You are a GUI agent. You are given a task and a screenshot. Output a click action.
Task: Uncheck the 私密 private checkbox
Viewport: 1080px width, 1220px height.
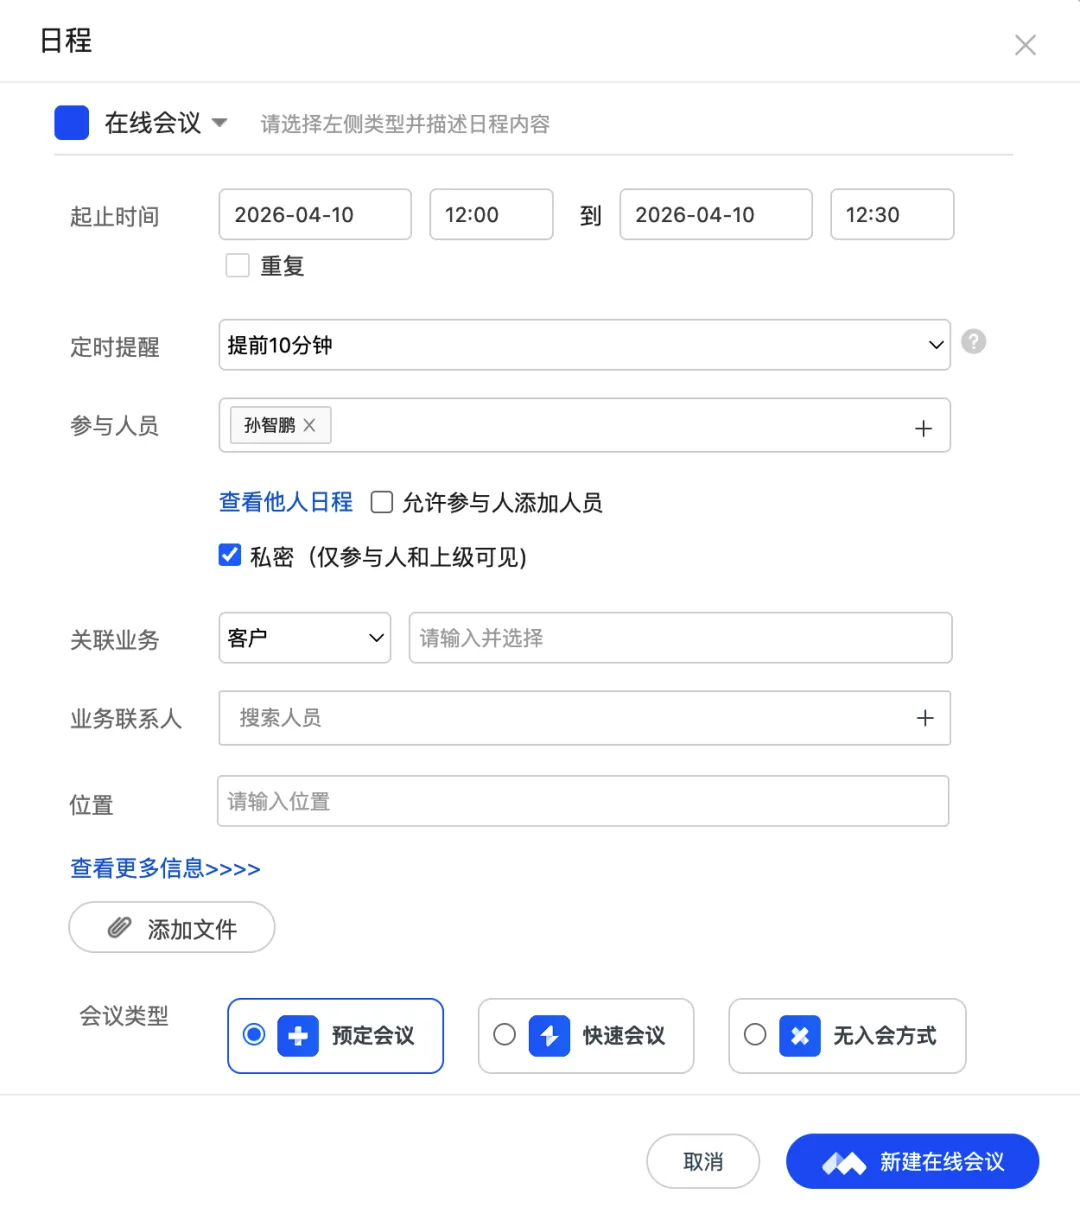pos(230,555)
